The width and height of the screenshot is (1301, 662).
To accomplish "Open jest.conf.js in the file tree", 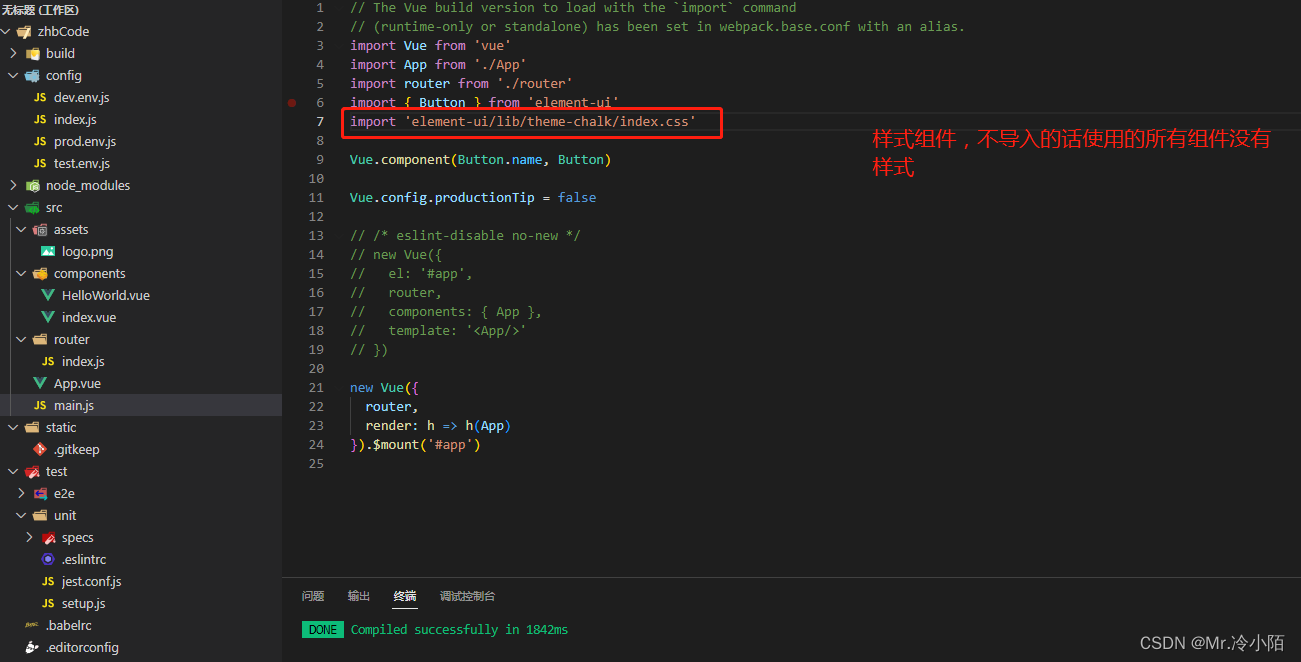I will click(x=91, y=581).
